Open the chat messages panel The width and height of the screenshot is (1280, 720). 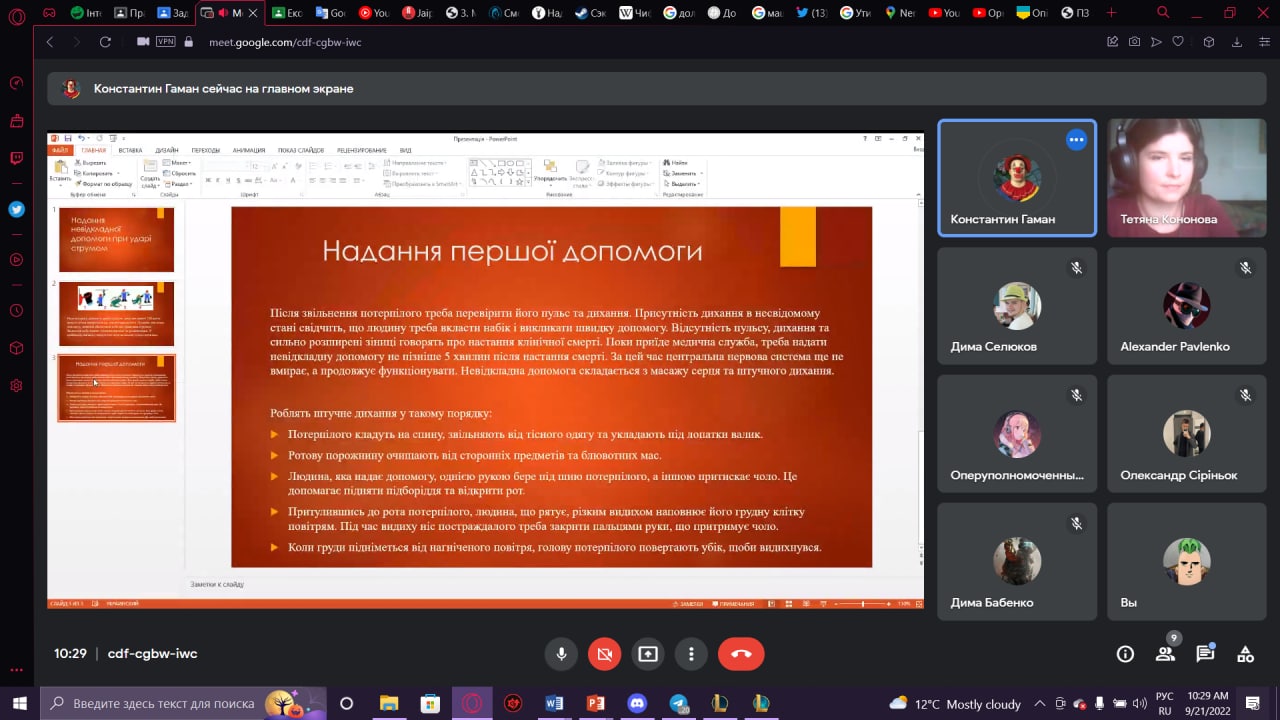(1205, 654)
